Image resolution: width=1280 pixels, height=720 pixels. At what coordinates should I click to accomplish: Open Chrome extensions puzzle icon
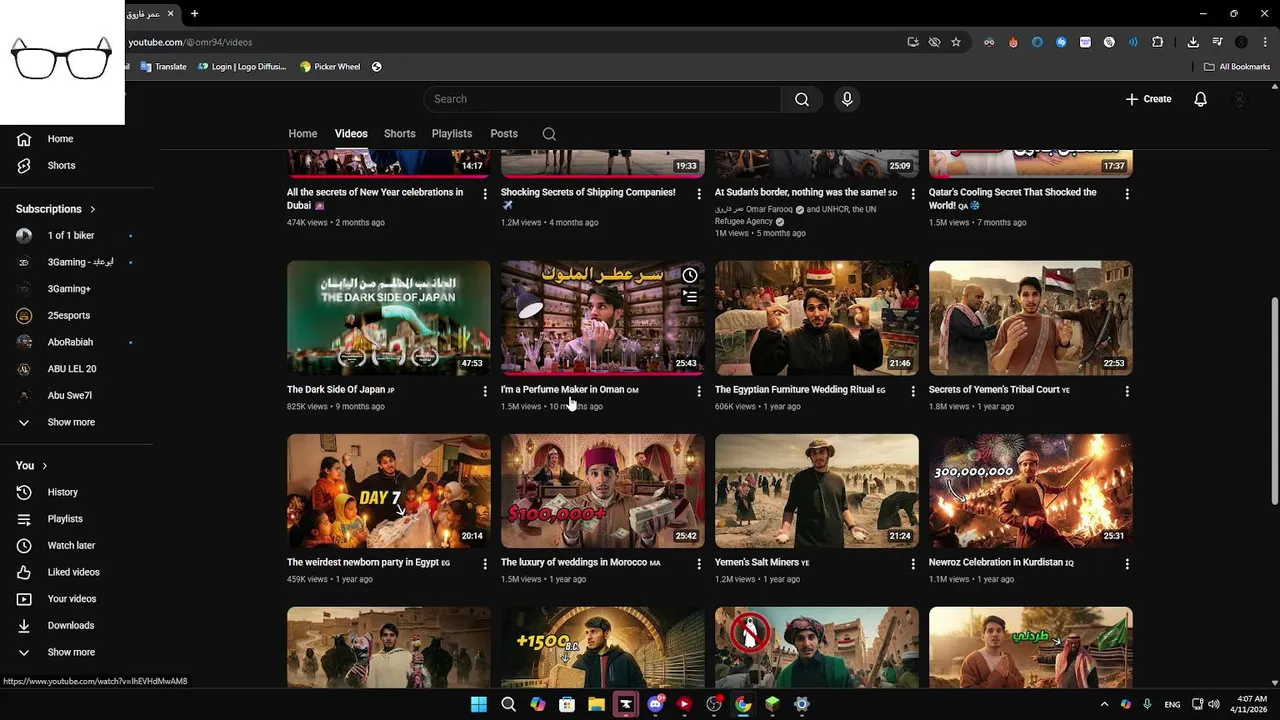[x=1158, y=42]
